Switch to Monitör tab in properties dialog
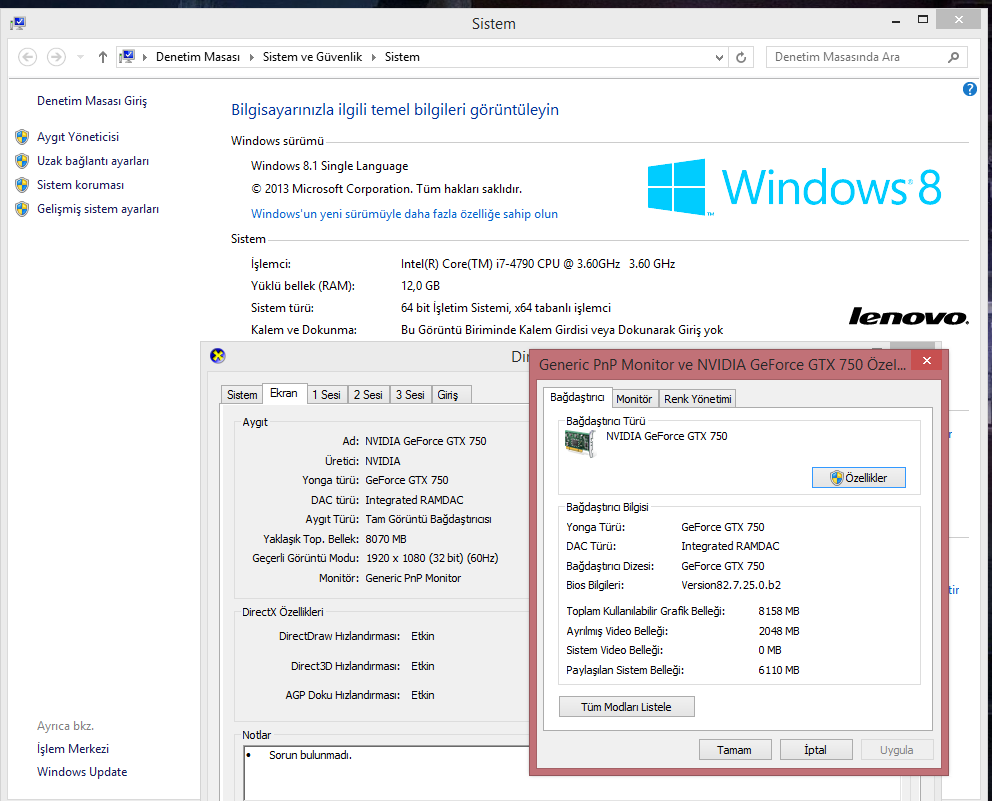Viewport: 992px width, 801px height. (x=635, y=399)
